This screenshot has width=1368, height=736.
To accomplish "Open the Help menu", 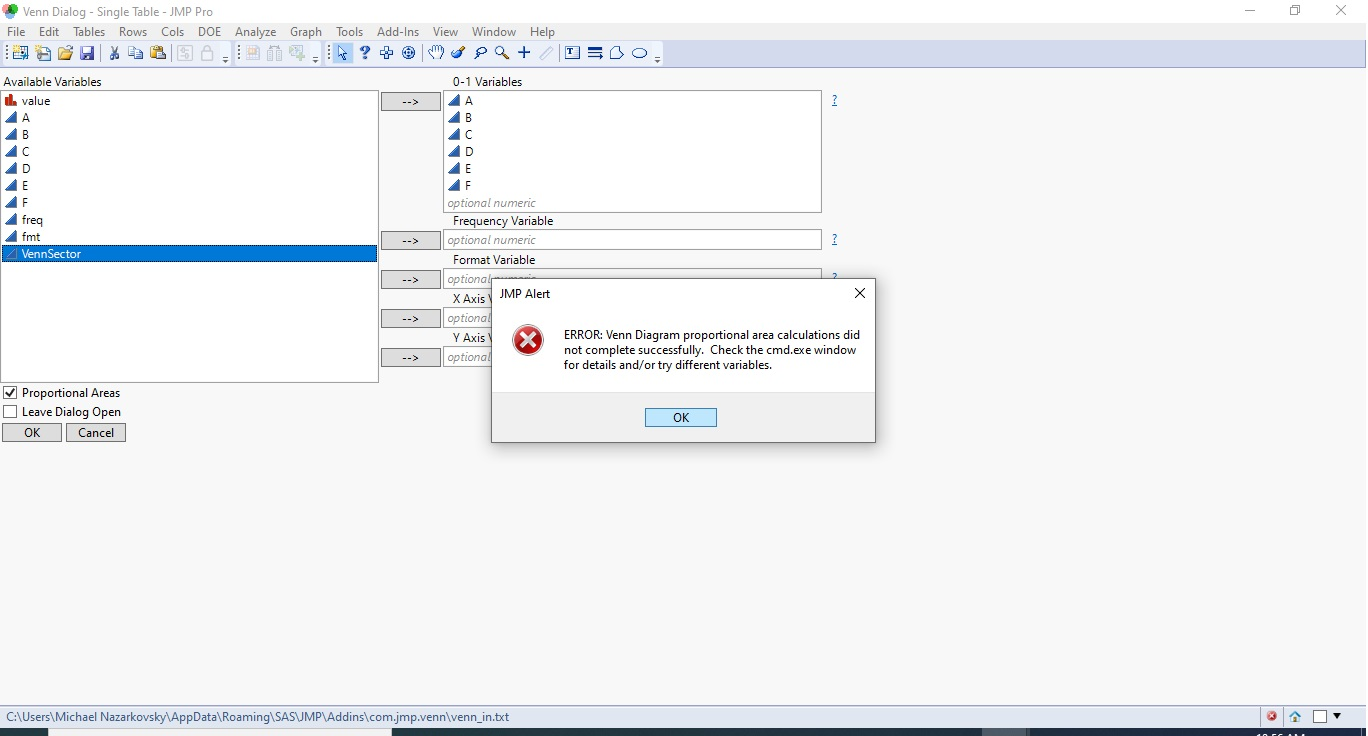I will 542,32.
